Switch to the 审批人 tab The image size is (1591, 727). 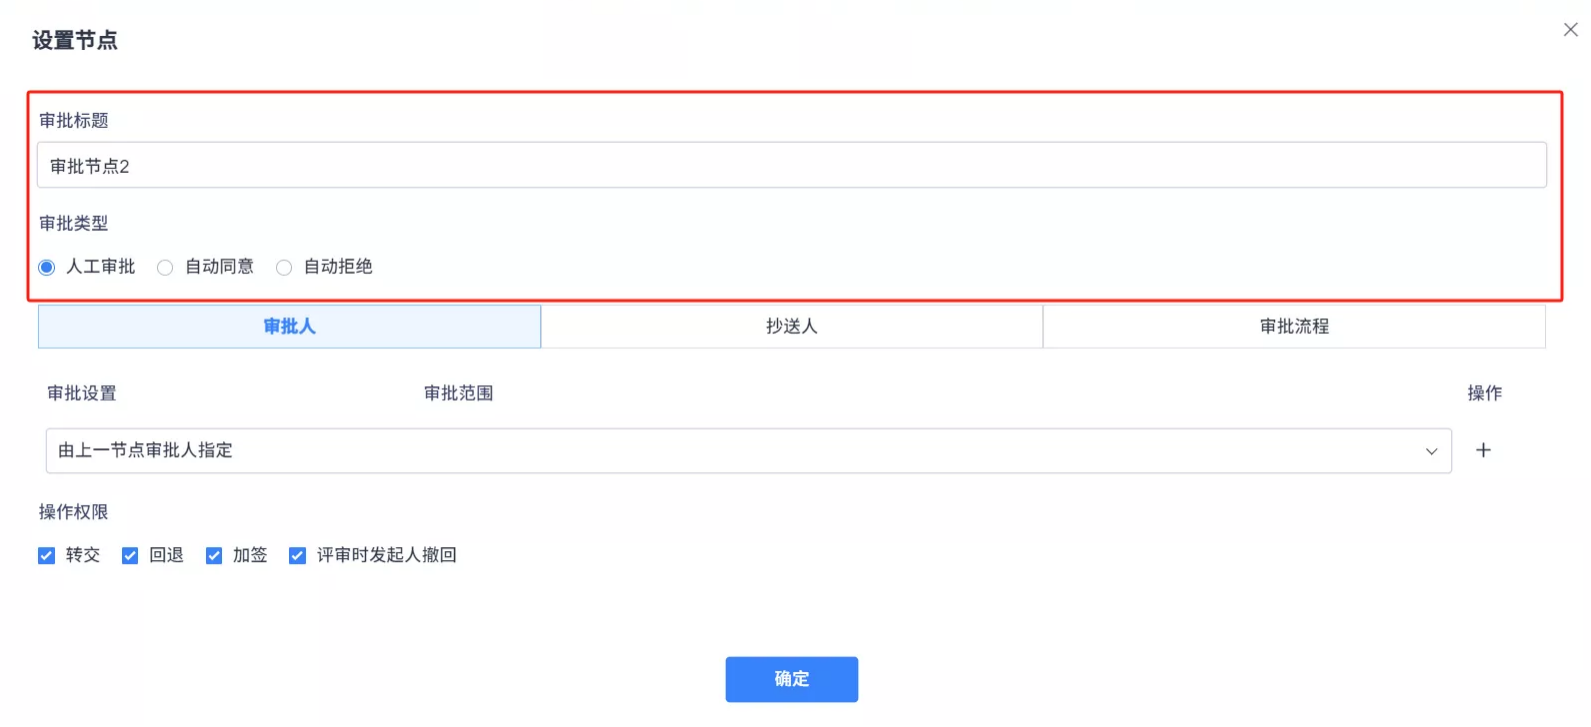[289, 327]
